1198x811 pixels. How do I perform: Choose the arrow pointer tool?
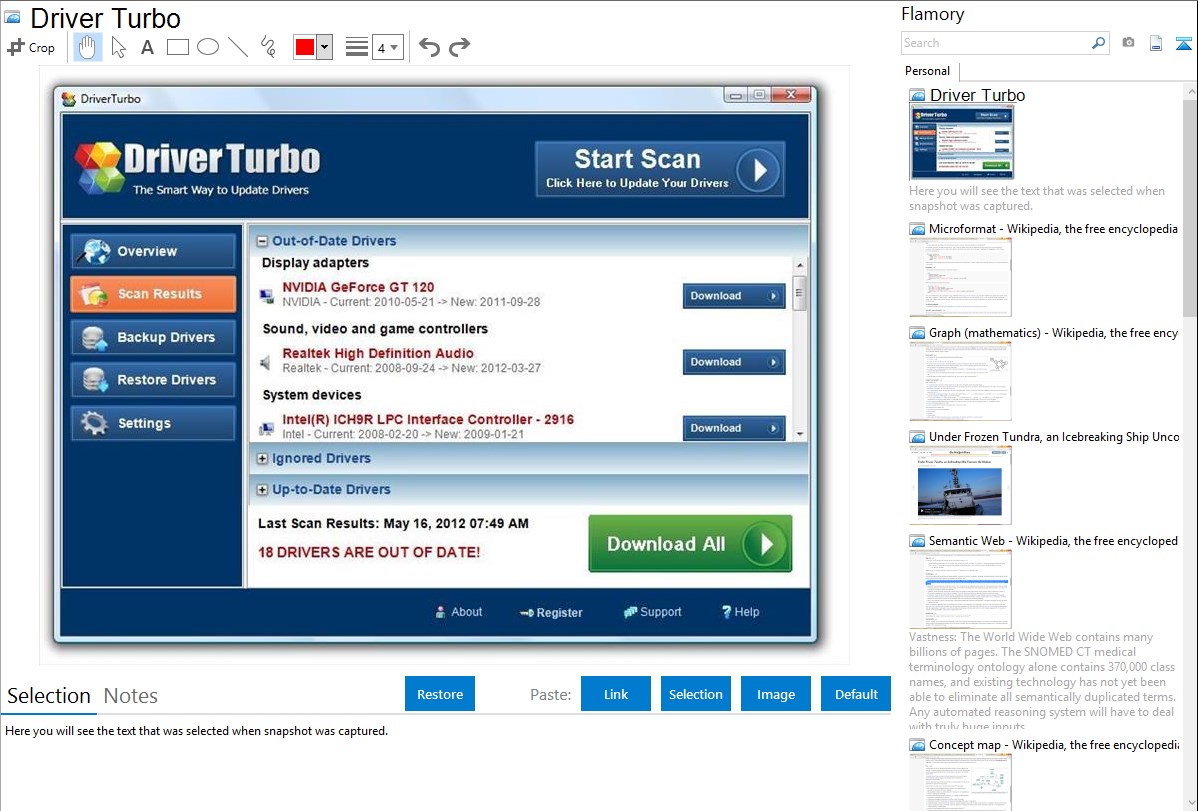click(118, 47)
